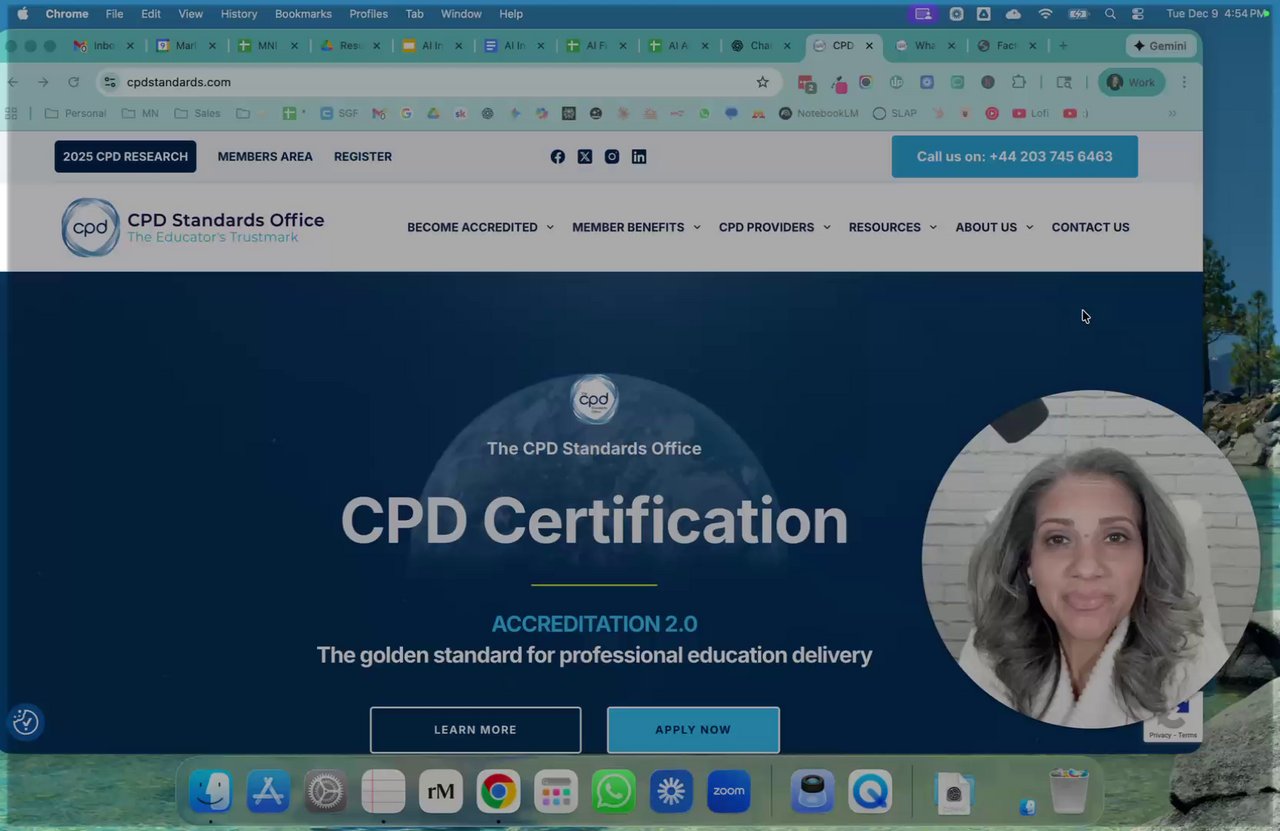Launch WhatsApp from the Dock
The image size is (1280, 831).
click(x=613, y=792)
